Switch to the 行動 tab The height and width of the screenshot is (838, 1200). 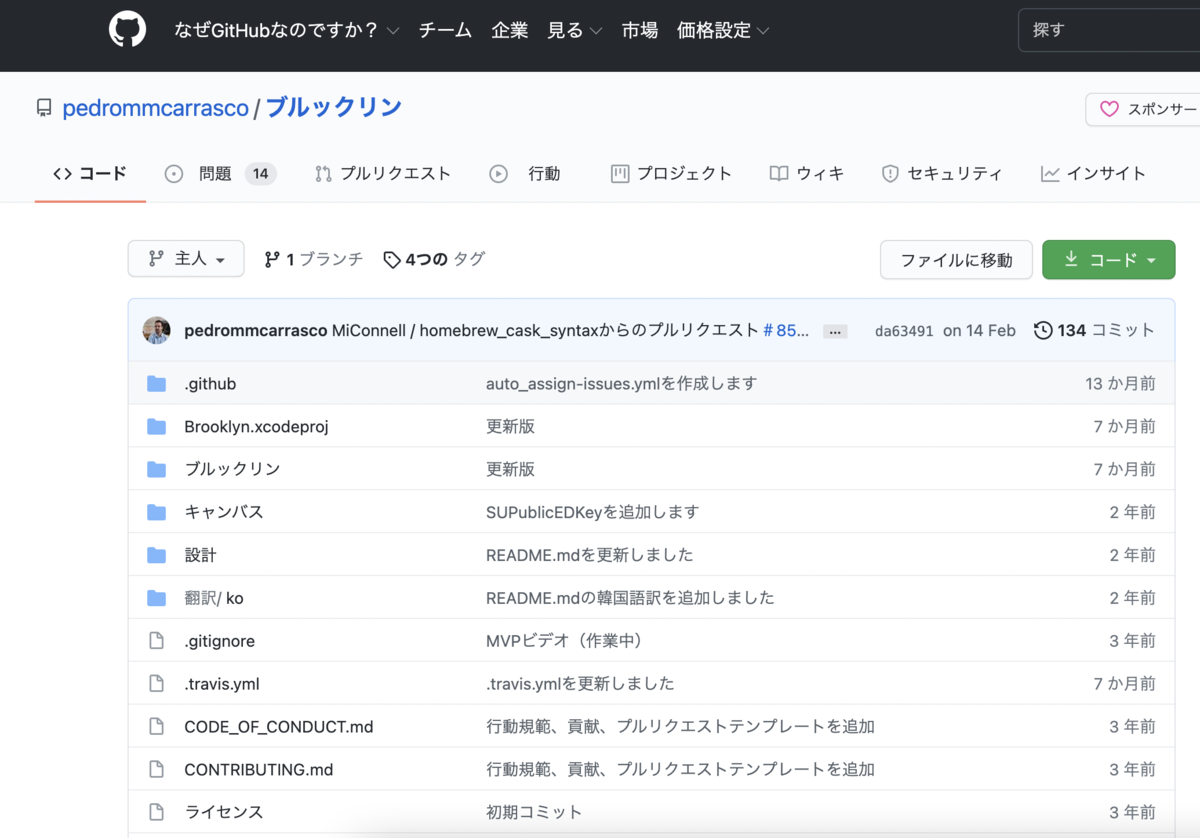tap(525, 174)
